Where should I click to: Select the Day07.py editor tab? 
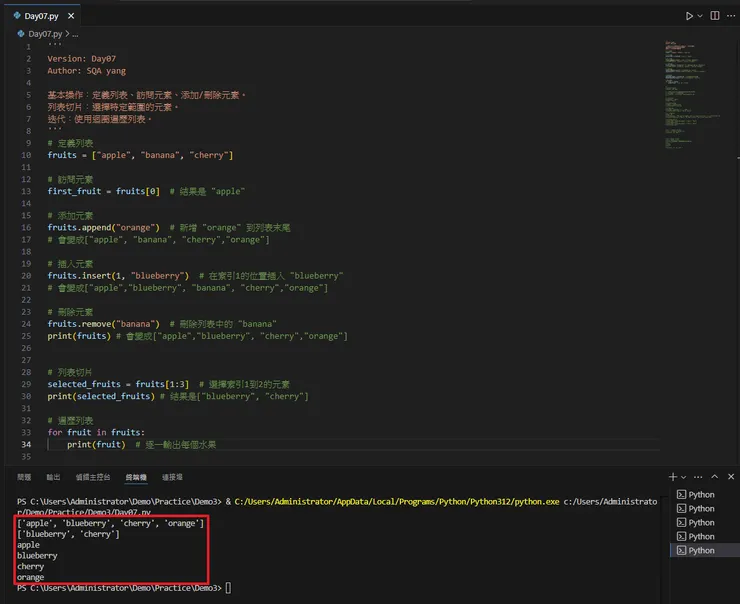pyautogui.click(x=41, y=16)
